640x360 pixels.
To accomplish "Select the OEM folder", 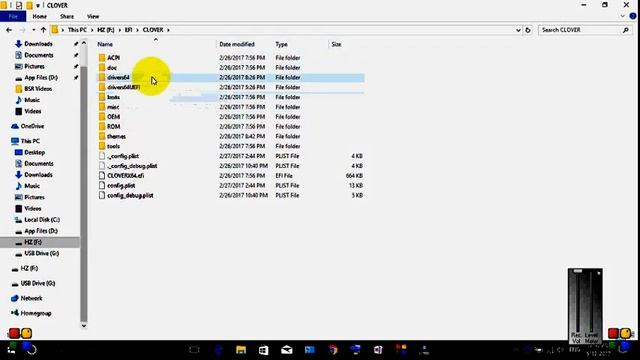I will [113, 117].
